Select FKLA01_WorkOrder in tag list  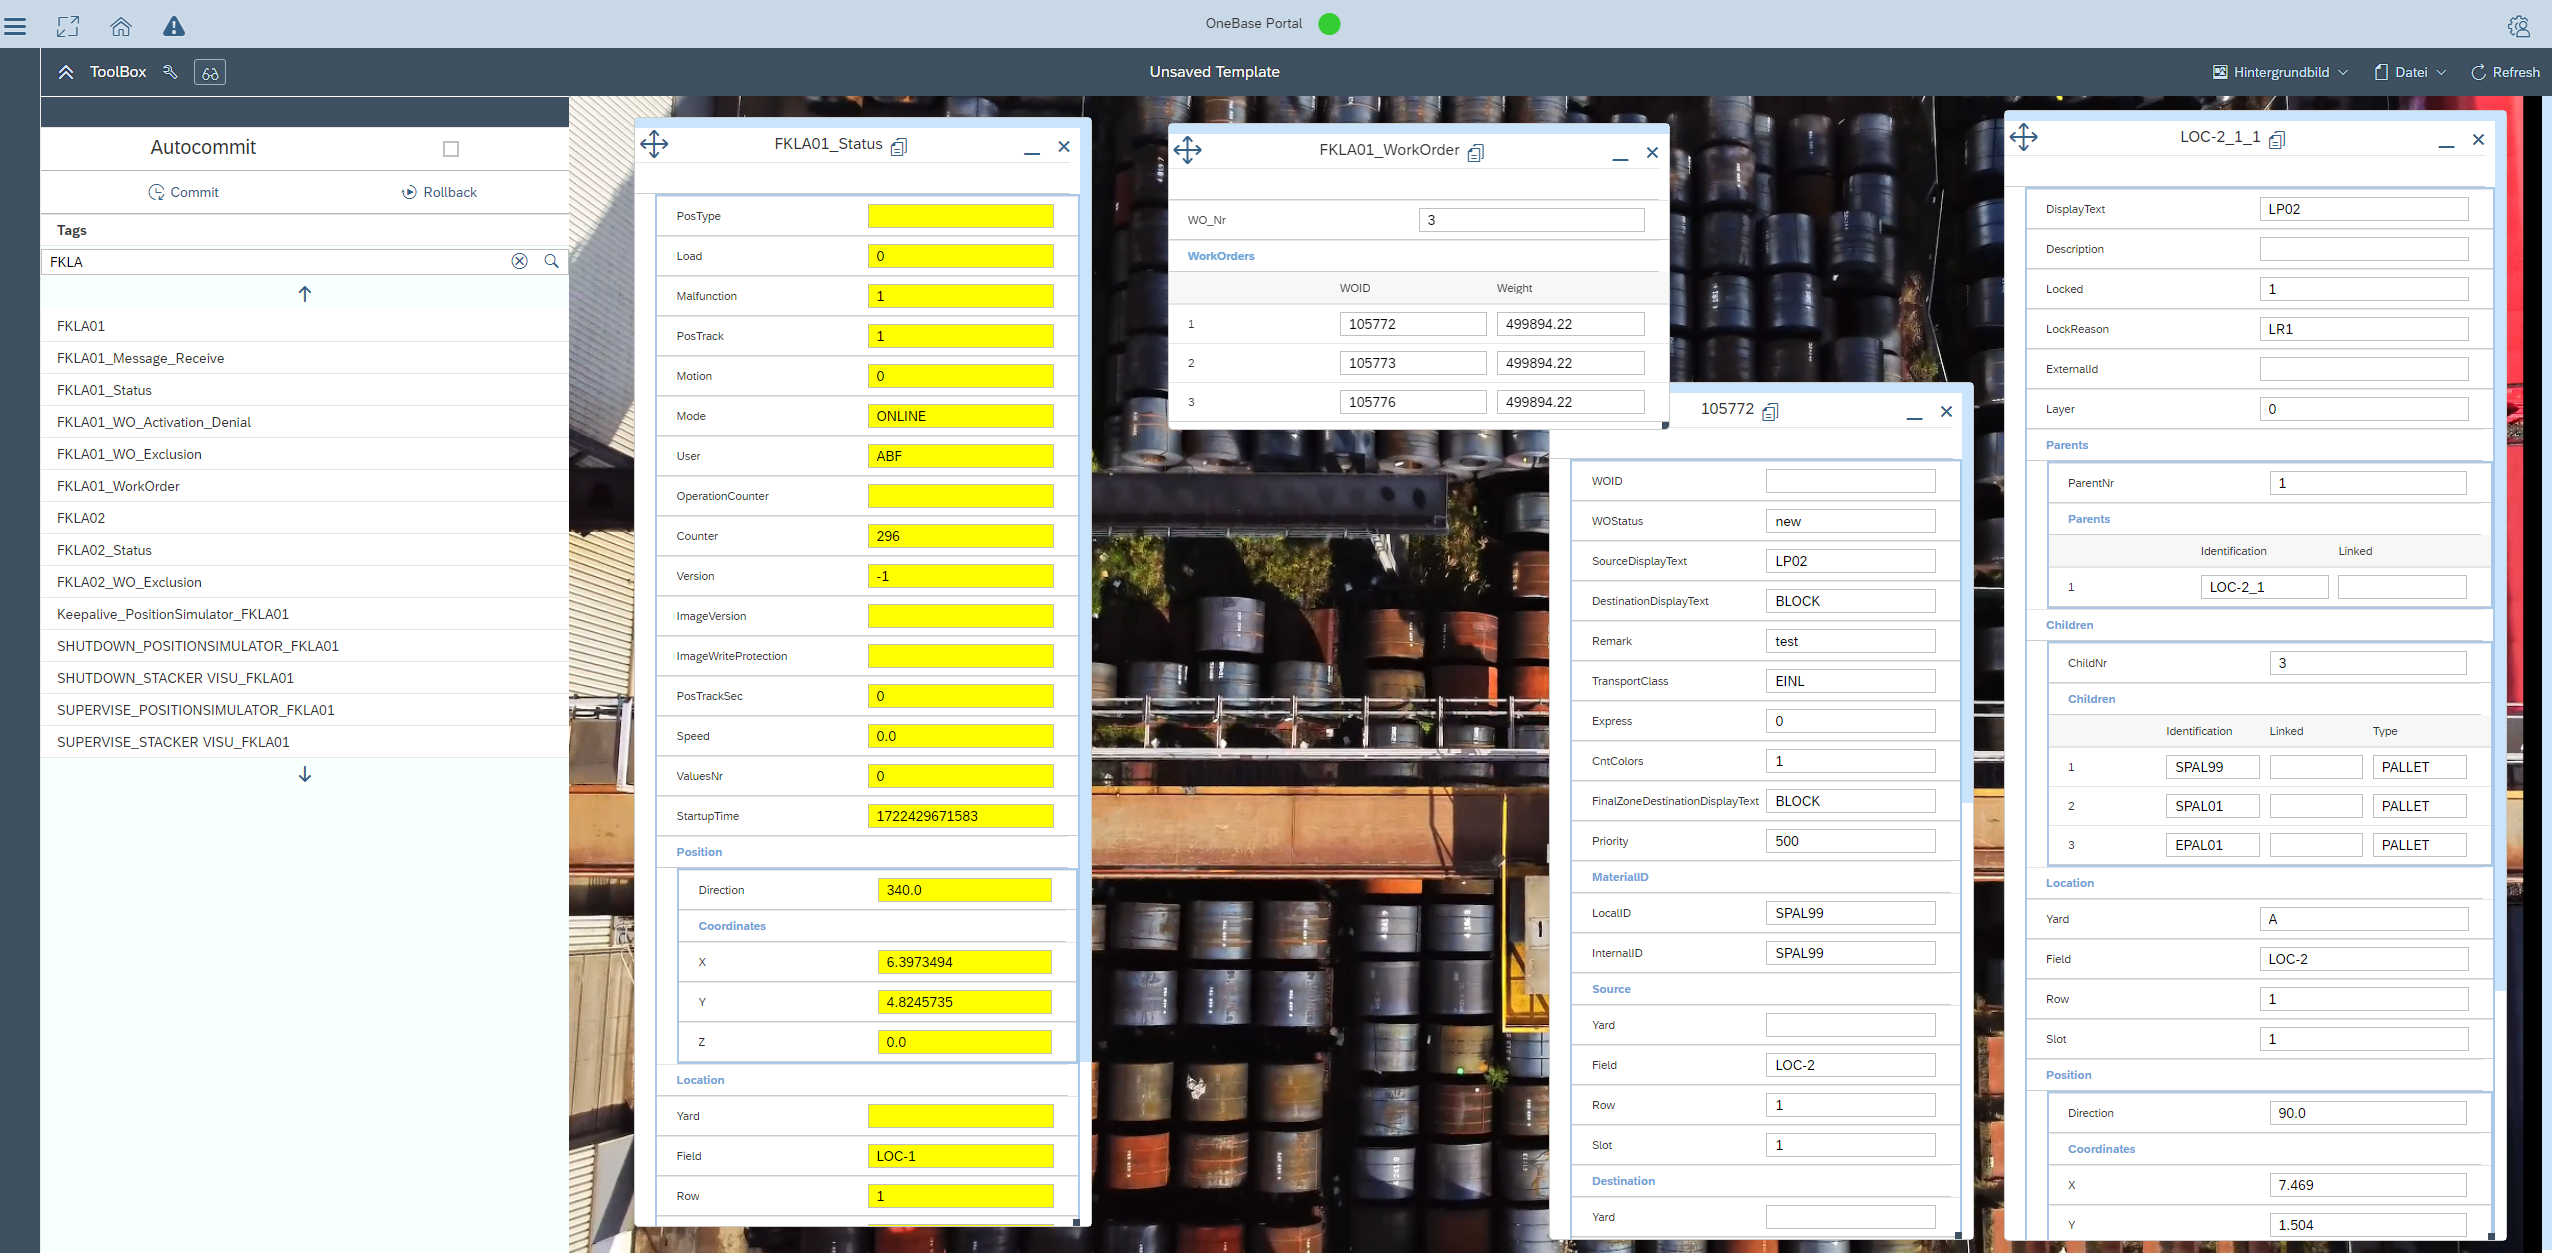click(x=118, y=486)
